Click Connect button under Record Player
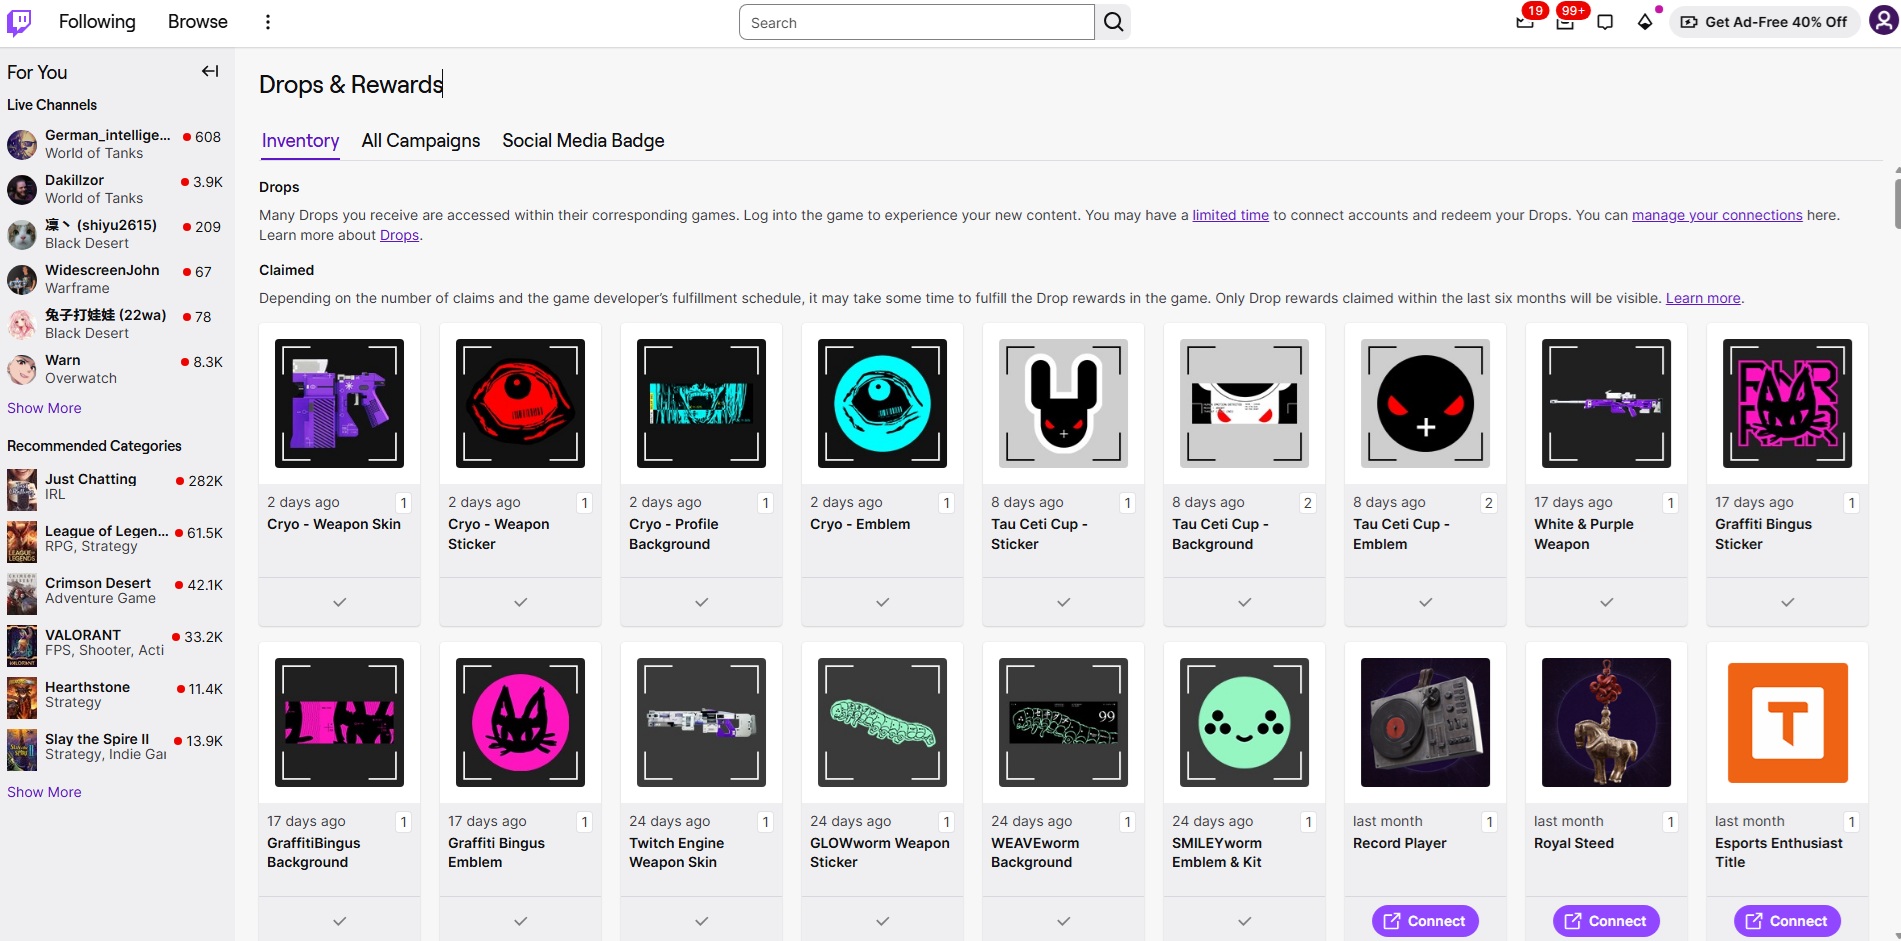Viewport: 1901px width, 941px height. pyautogui.click(x=1425, y=921)
